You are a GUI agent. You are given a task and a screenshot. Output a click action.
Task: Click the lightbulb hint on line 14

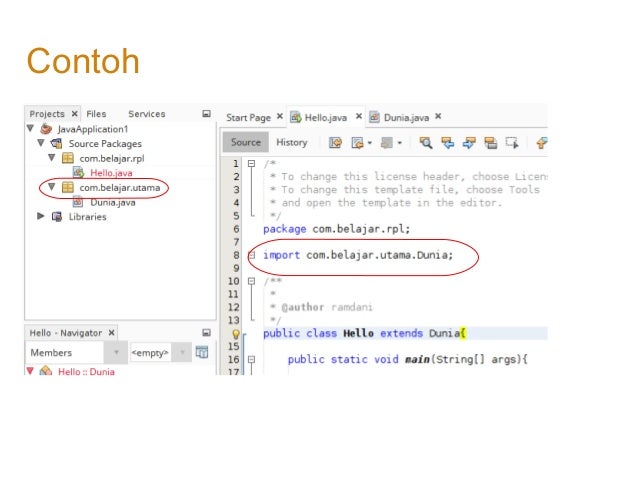coord(236,334)
